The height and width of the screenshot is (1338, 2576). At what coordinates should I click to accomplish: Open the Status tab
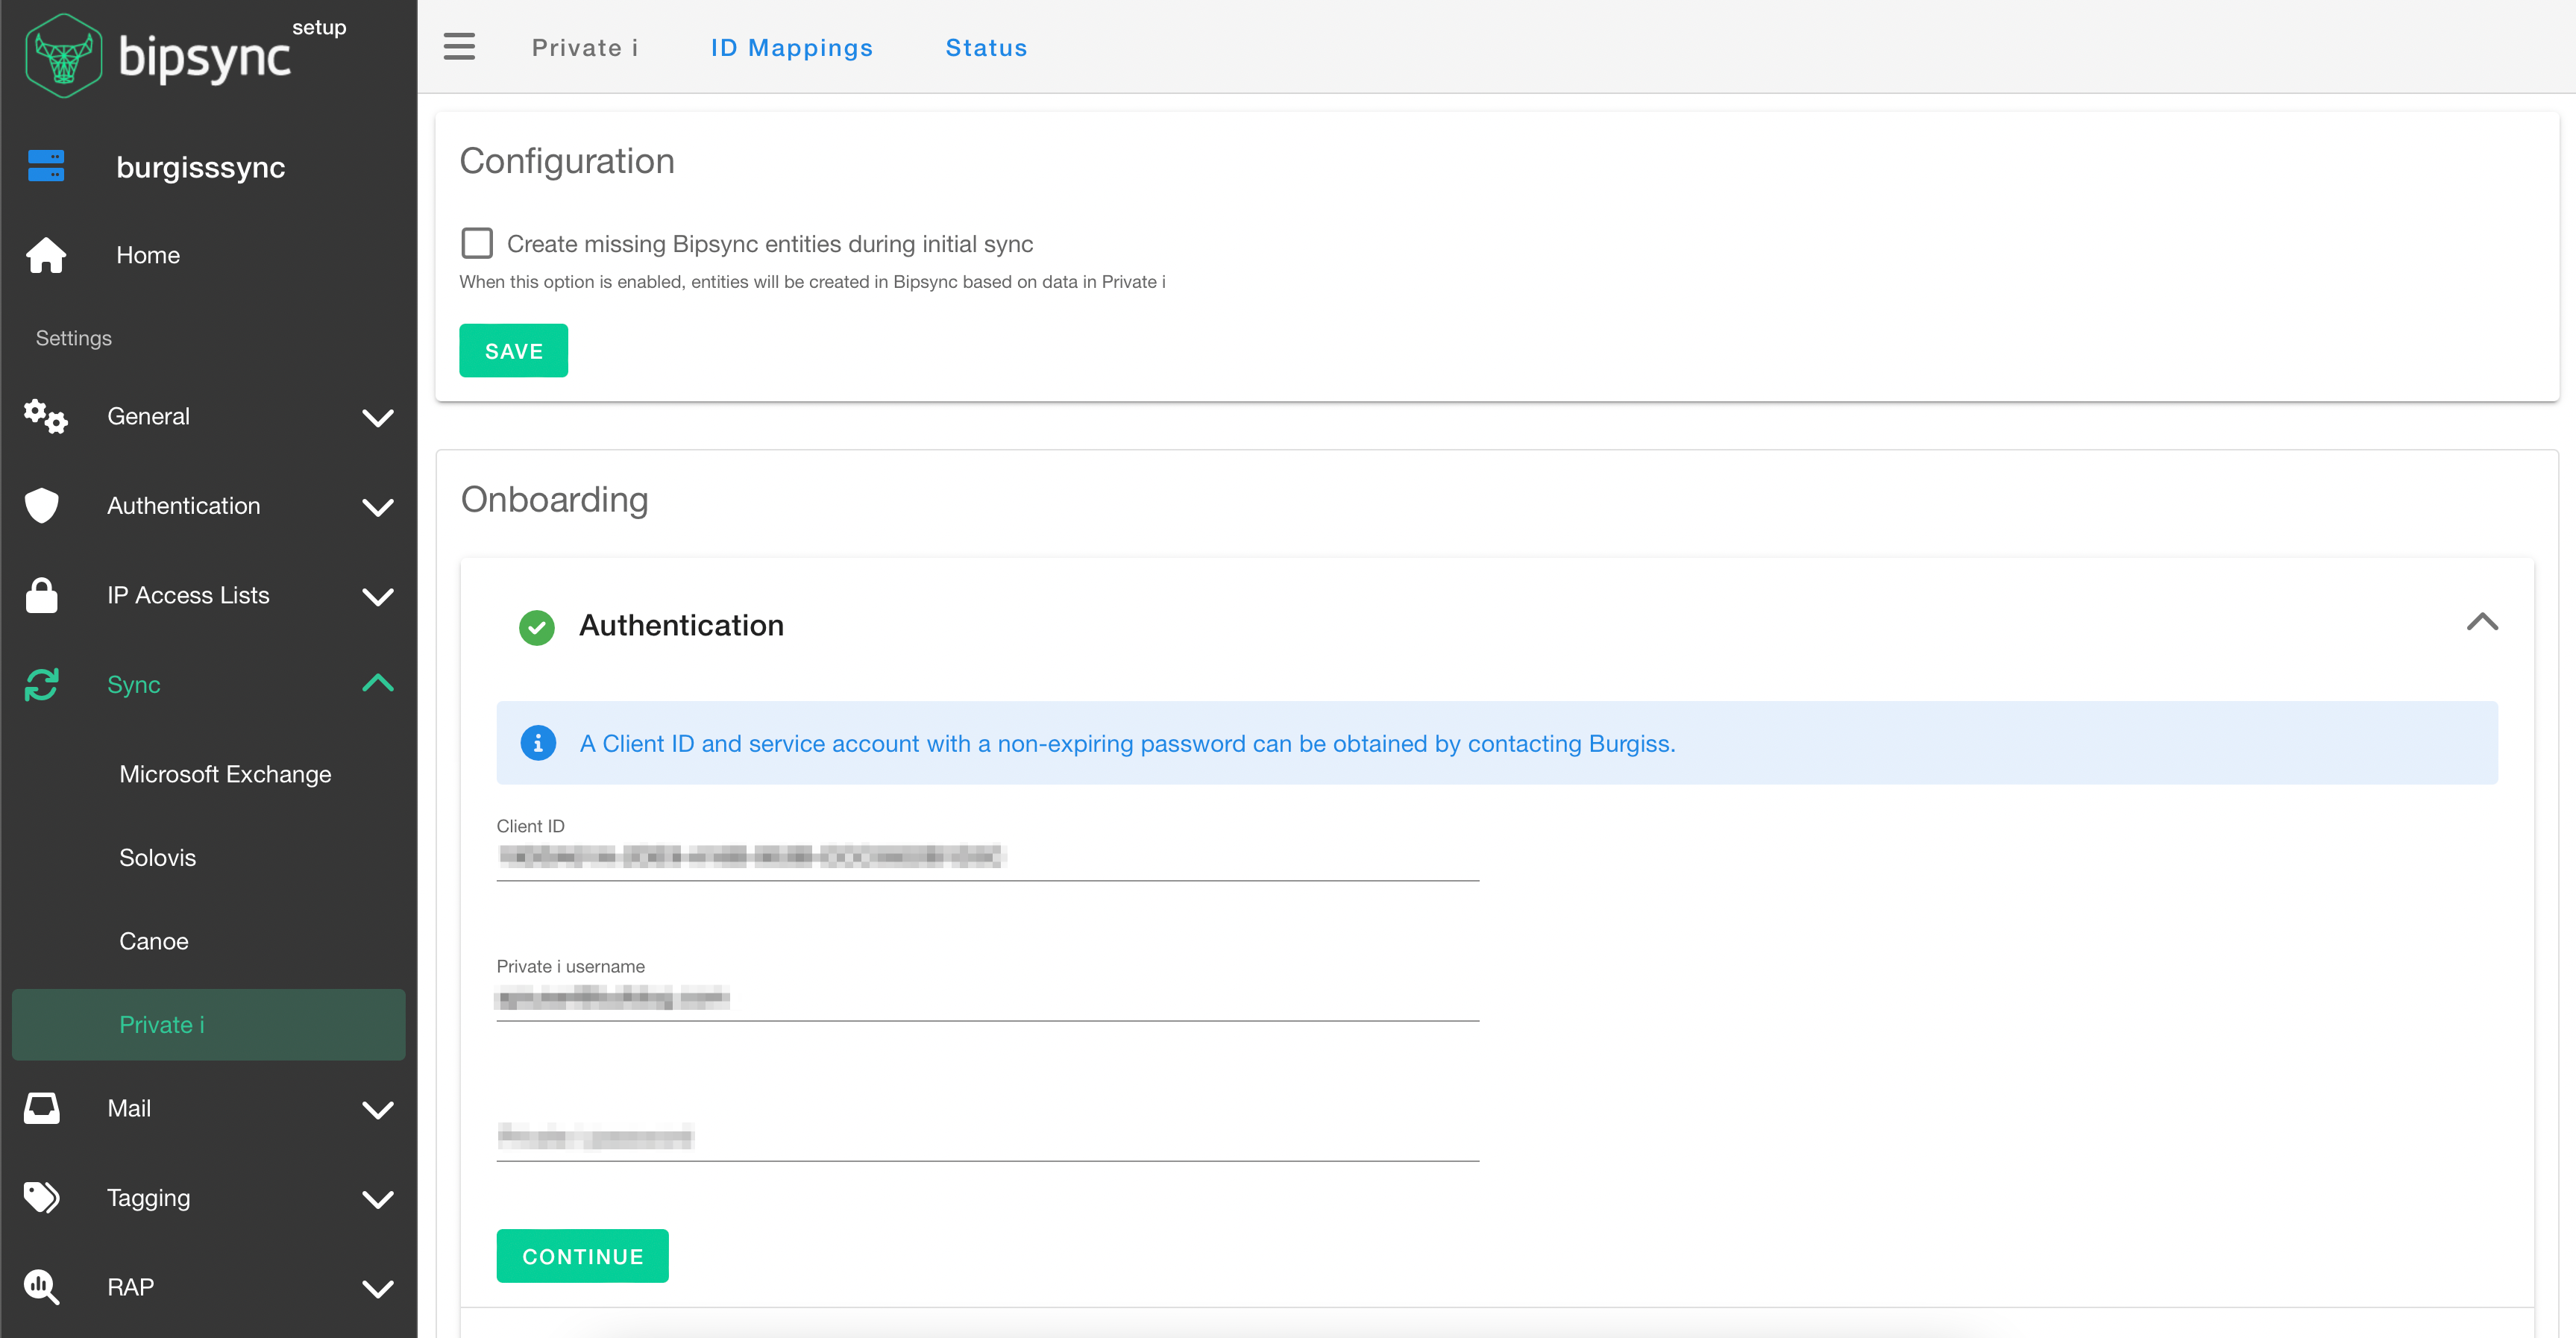click(x=986, y=48)
